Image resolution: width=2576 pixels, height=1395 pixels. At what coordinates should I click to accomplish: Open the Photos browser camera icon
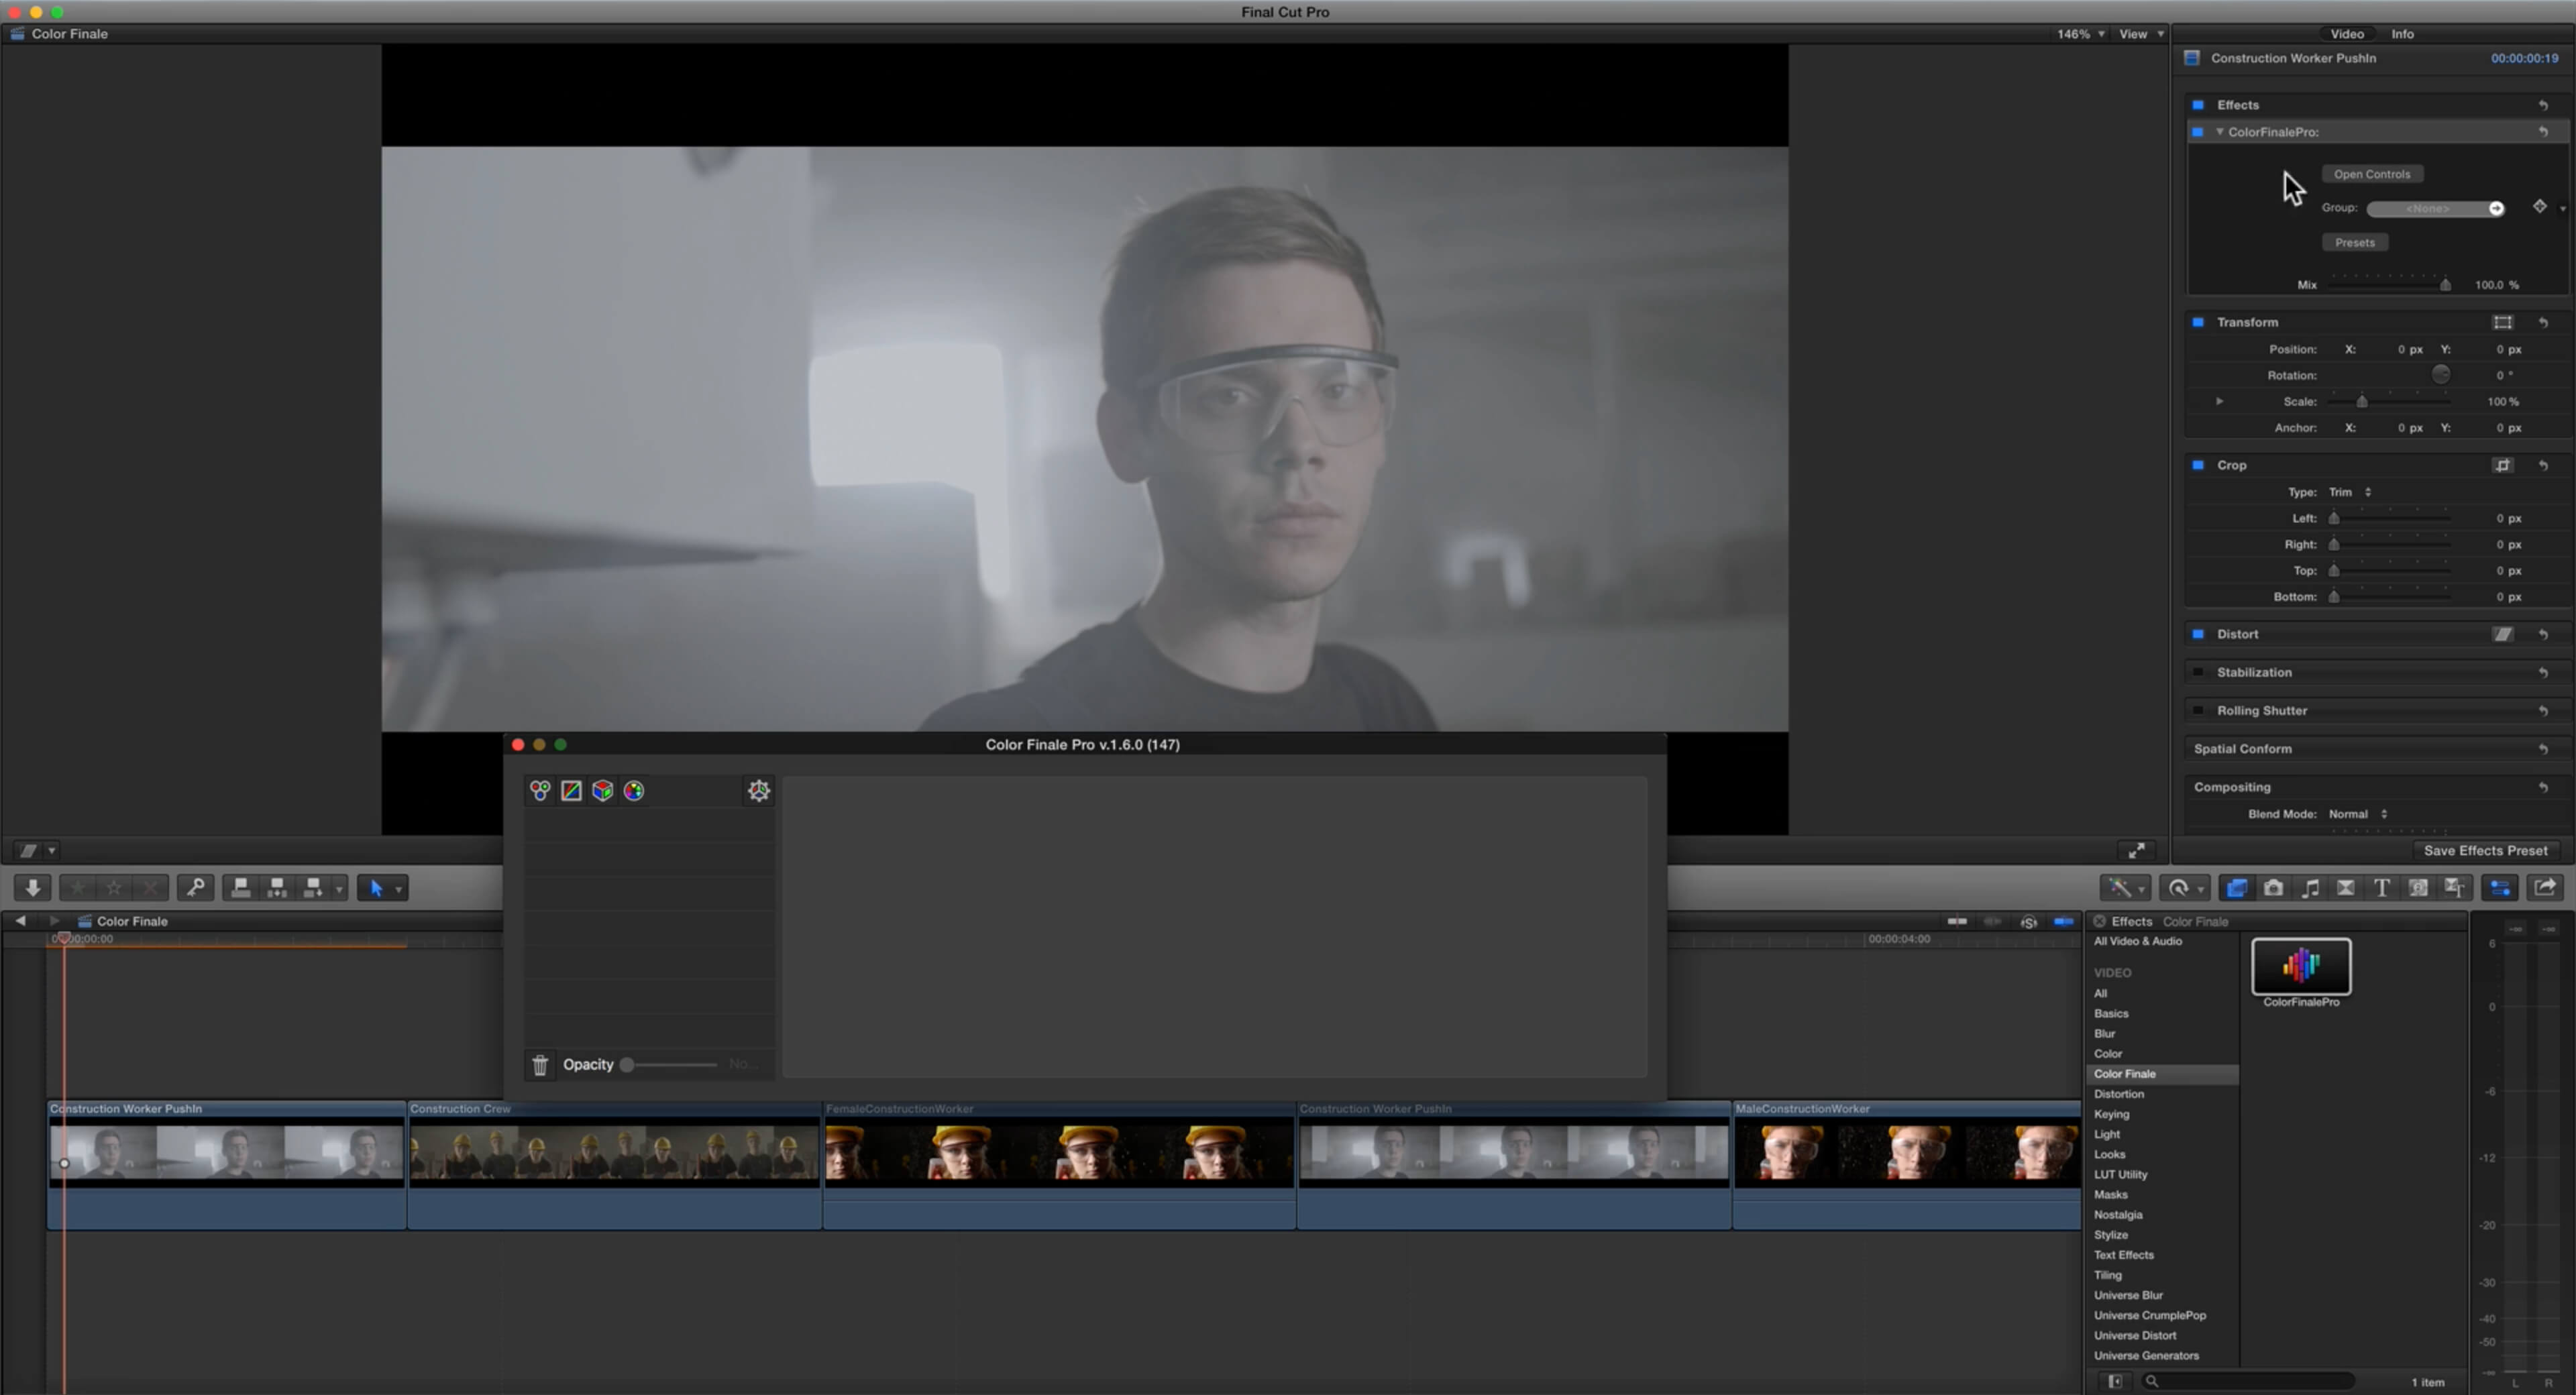[x=2273, y=888]
